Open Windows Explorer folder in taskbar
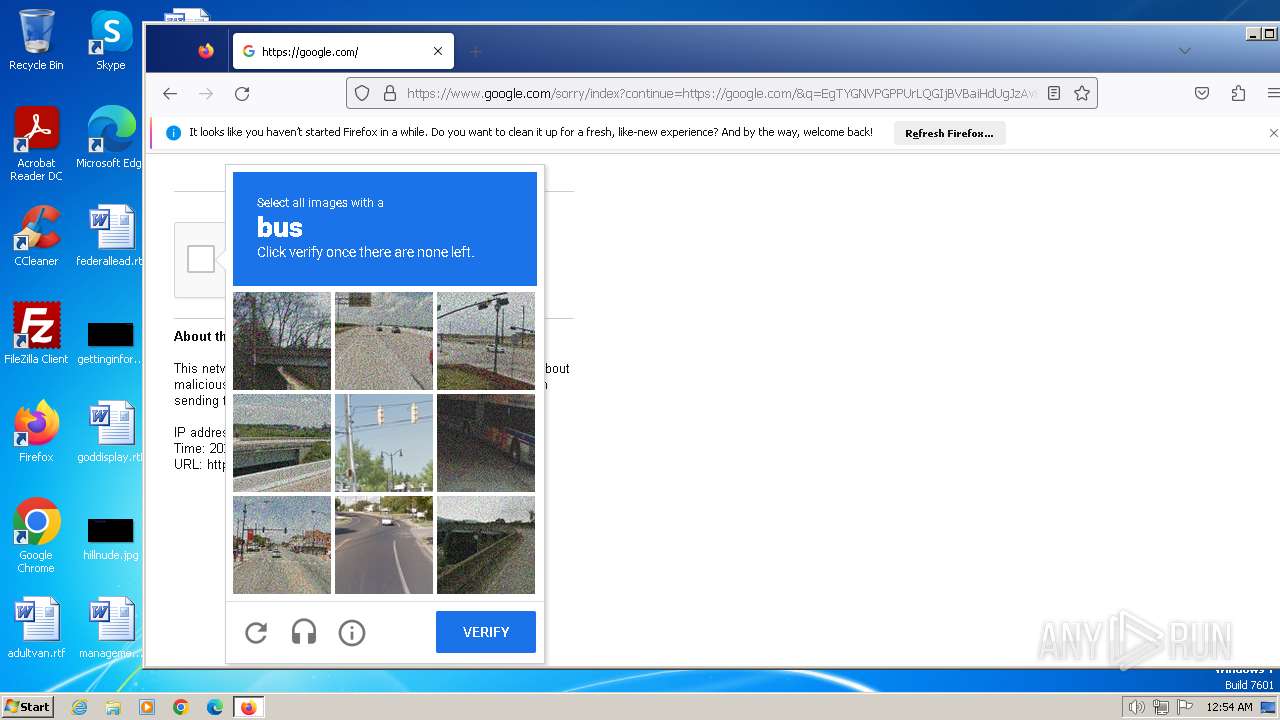The image size is (1280, 720). click(x=113, y=707)
